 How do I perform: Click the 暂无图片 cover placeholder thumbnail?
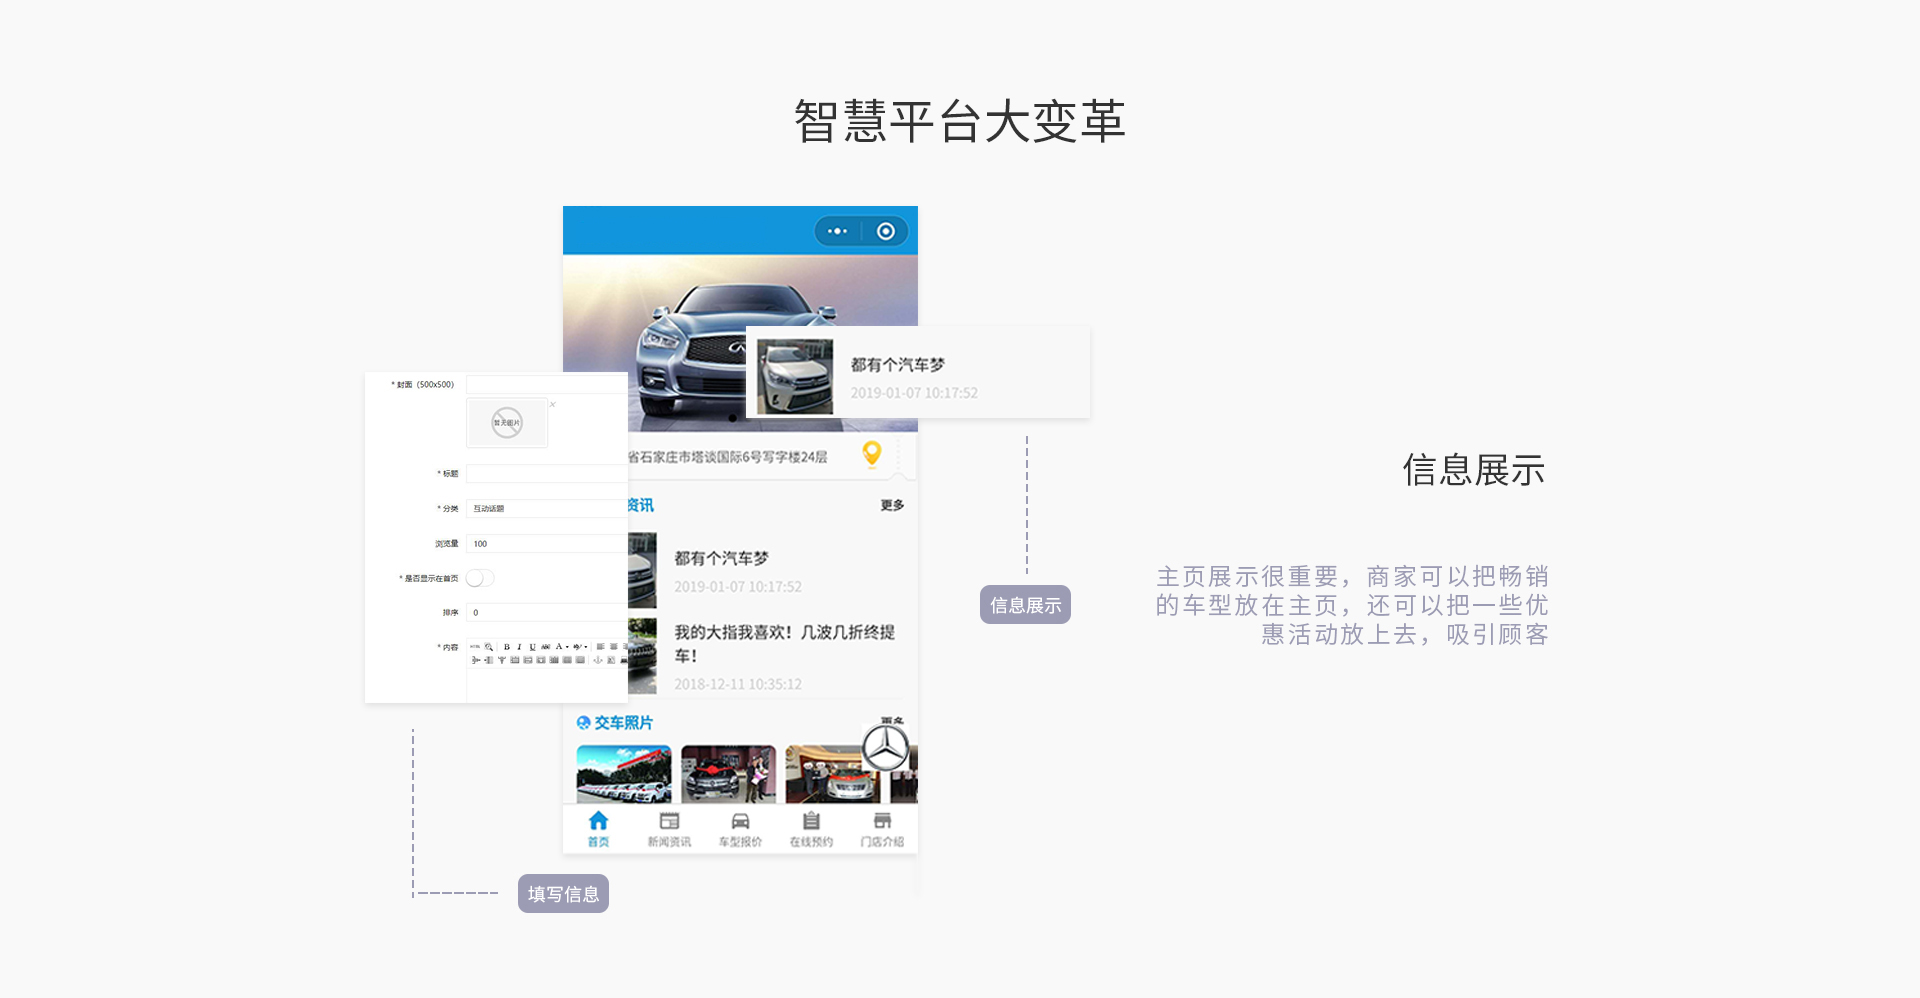(x=507, y=422)
